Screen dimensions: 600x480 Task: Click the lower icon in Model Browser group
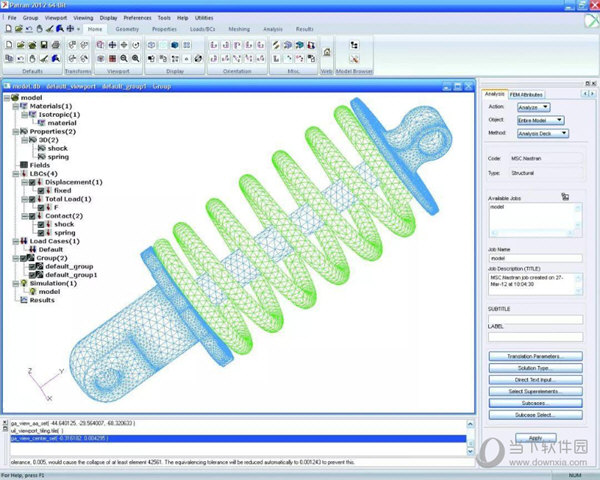tap(354, 59)
